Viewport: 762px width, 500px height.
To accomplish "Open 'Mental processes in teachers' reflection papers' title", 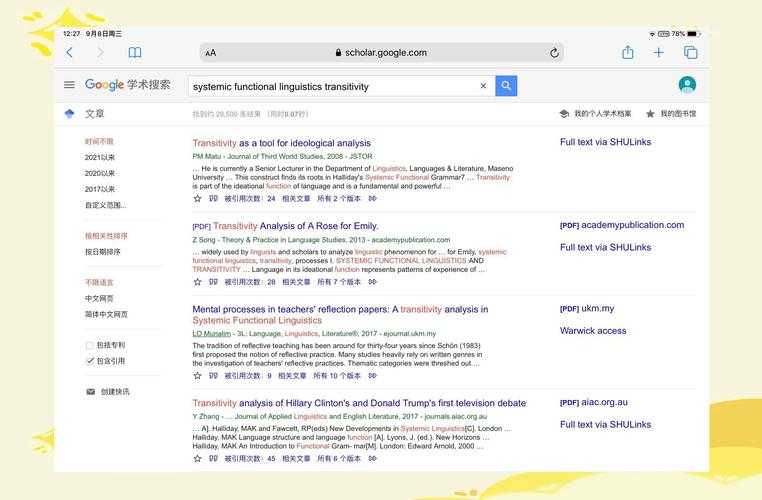I will (x=340, y=314).
